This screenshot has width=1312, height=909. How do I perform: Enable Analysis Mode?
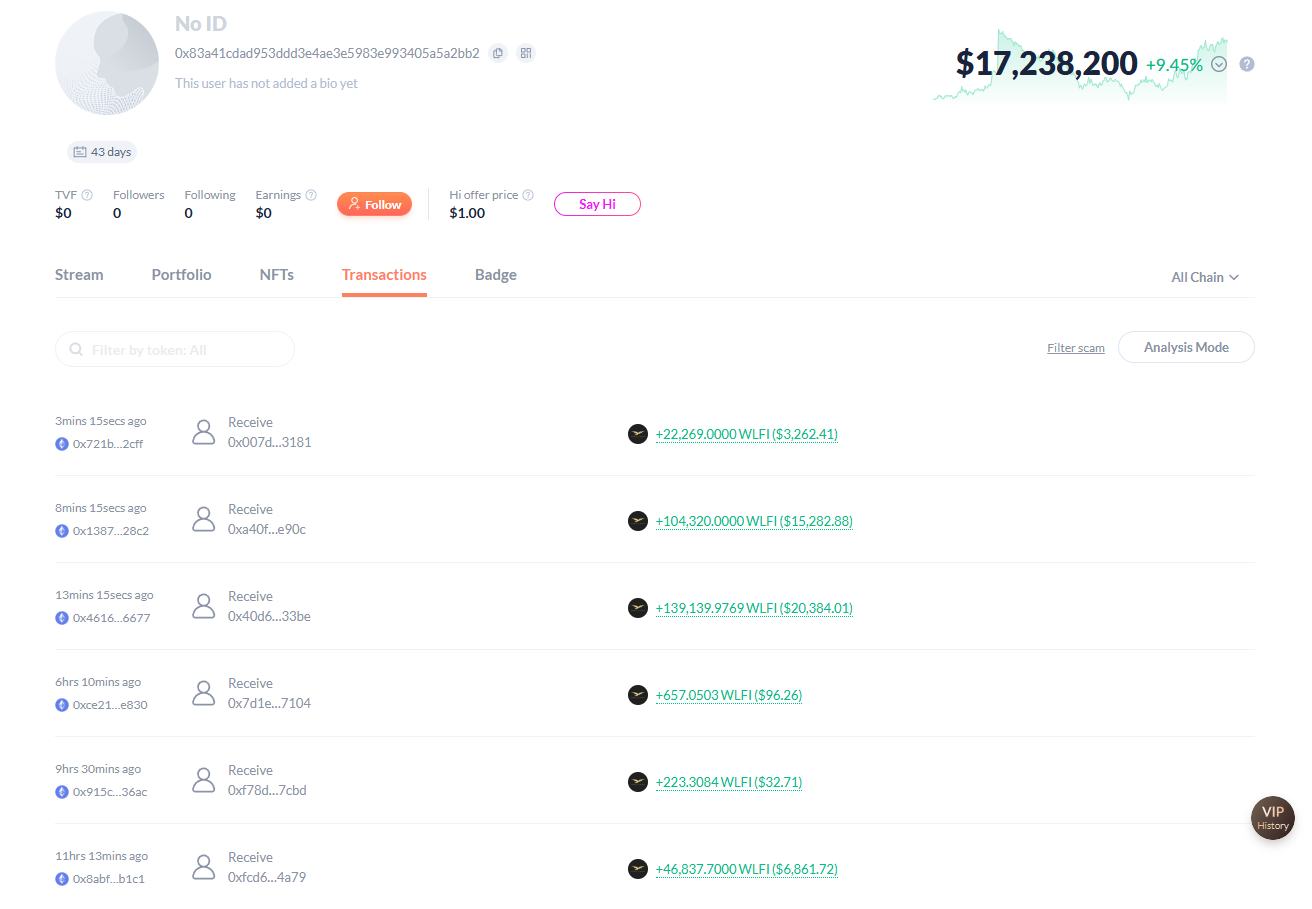click(1185, 347)
